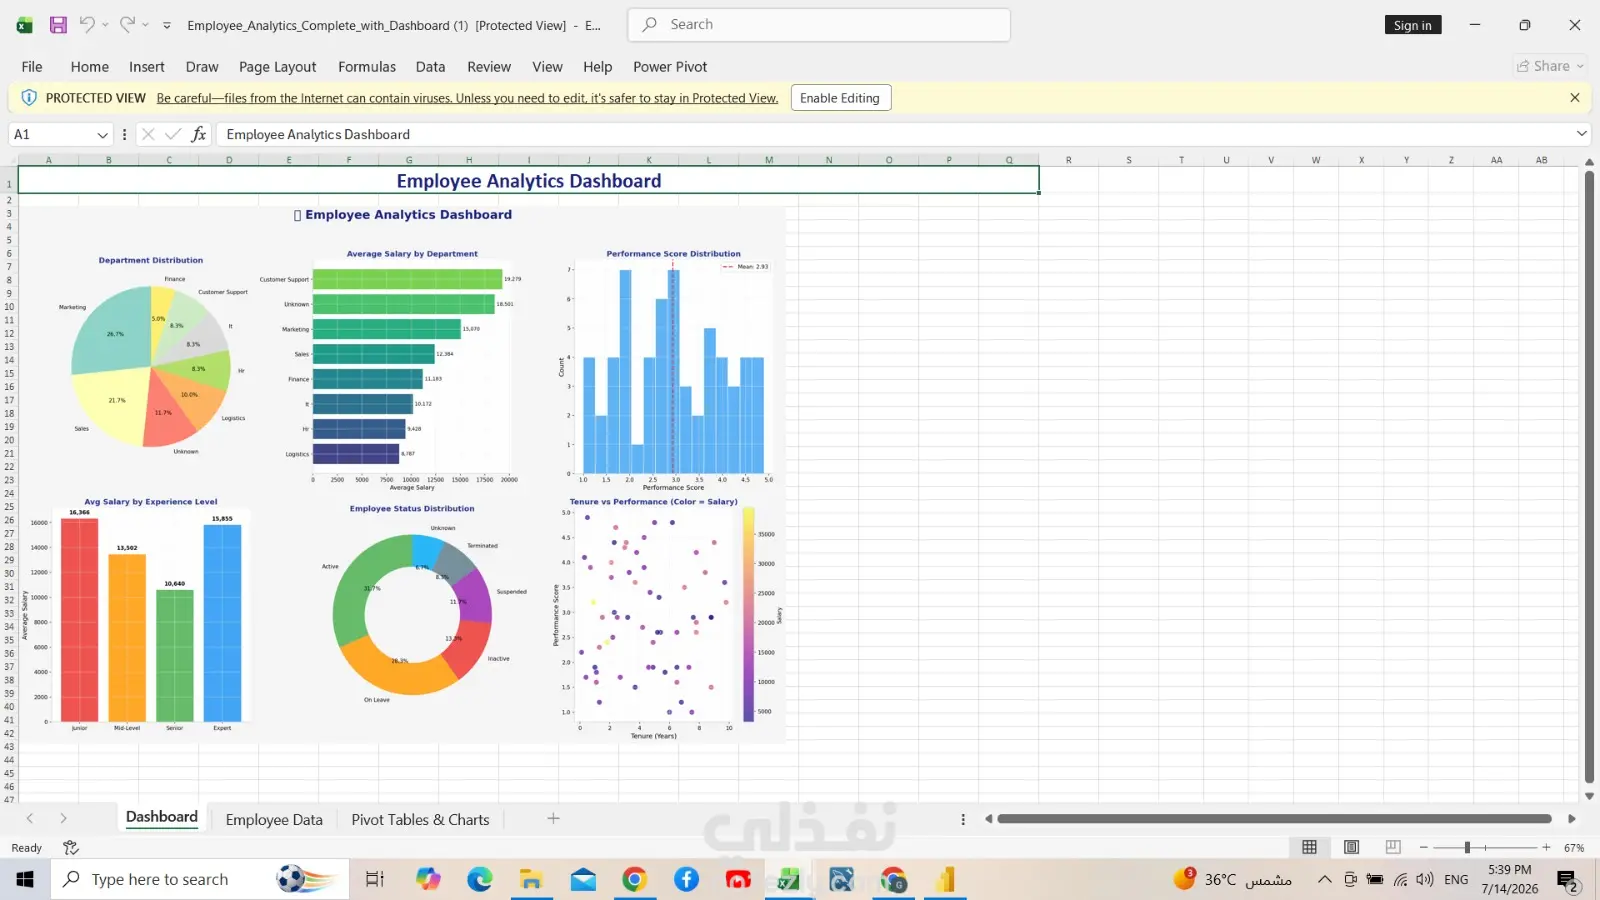Click the vertical scrollbar thumb

point(1589,477)
